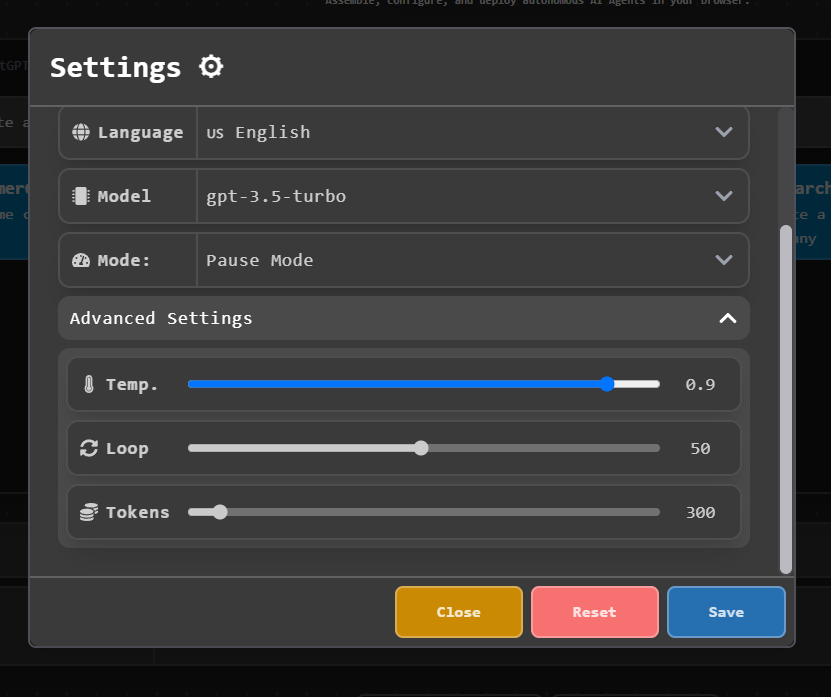Open the Model dropdown showing gpt-3.5-turbo
The width and height of the screenshot is (831, 697).
point(472,196)
